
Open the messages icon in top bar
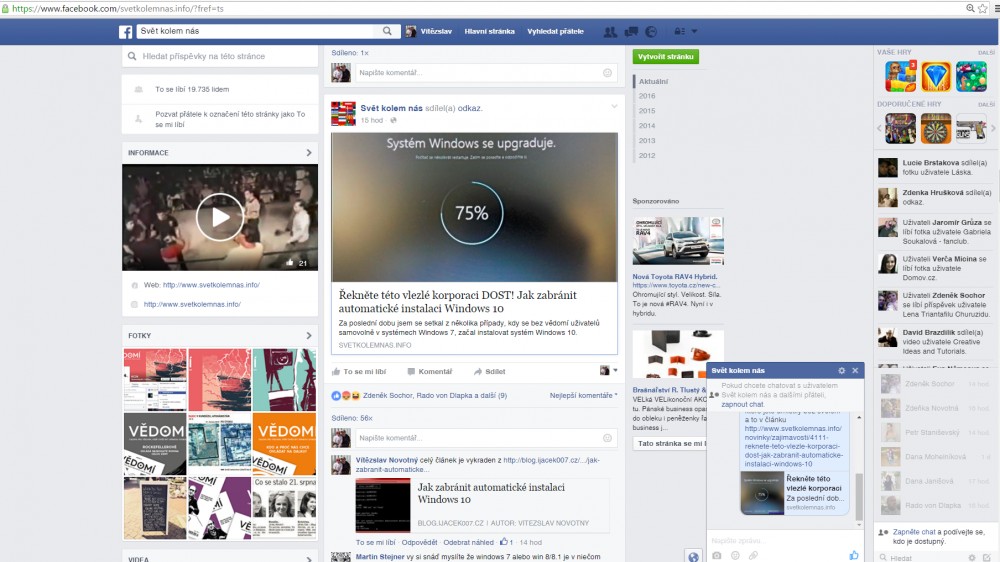click(631, 32)
